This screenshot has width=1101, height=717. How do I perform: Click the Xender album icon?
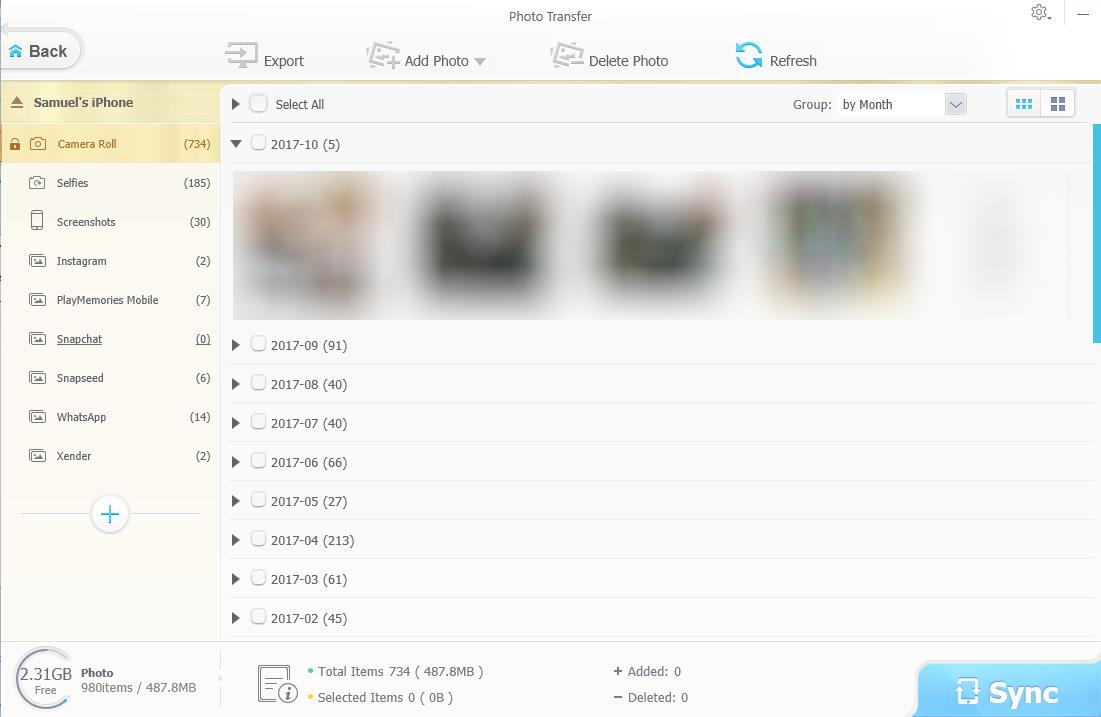(37, 456)
